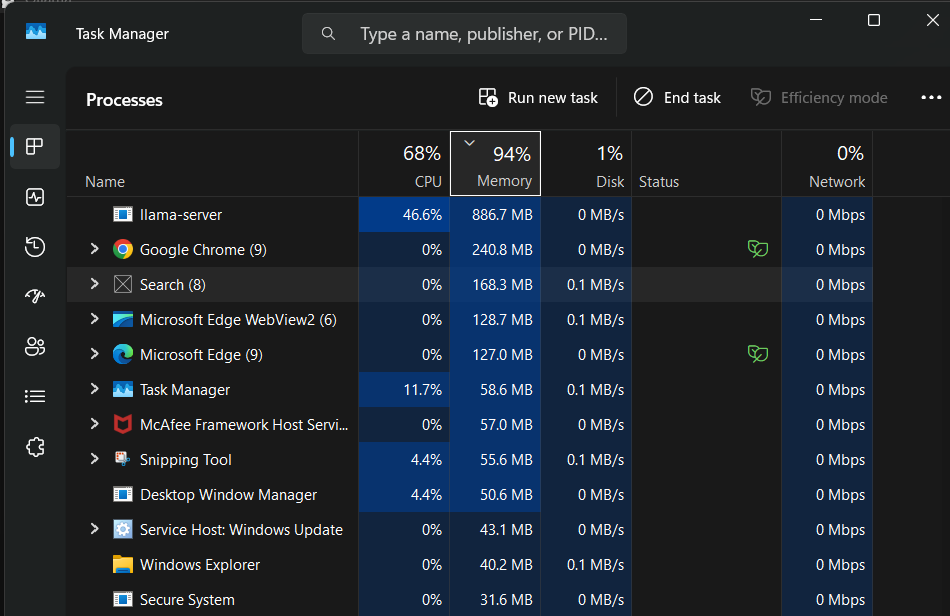
Task: Click the Search process icon
Action: [123, 284]
